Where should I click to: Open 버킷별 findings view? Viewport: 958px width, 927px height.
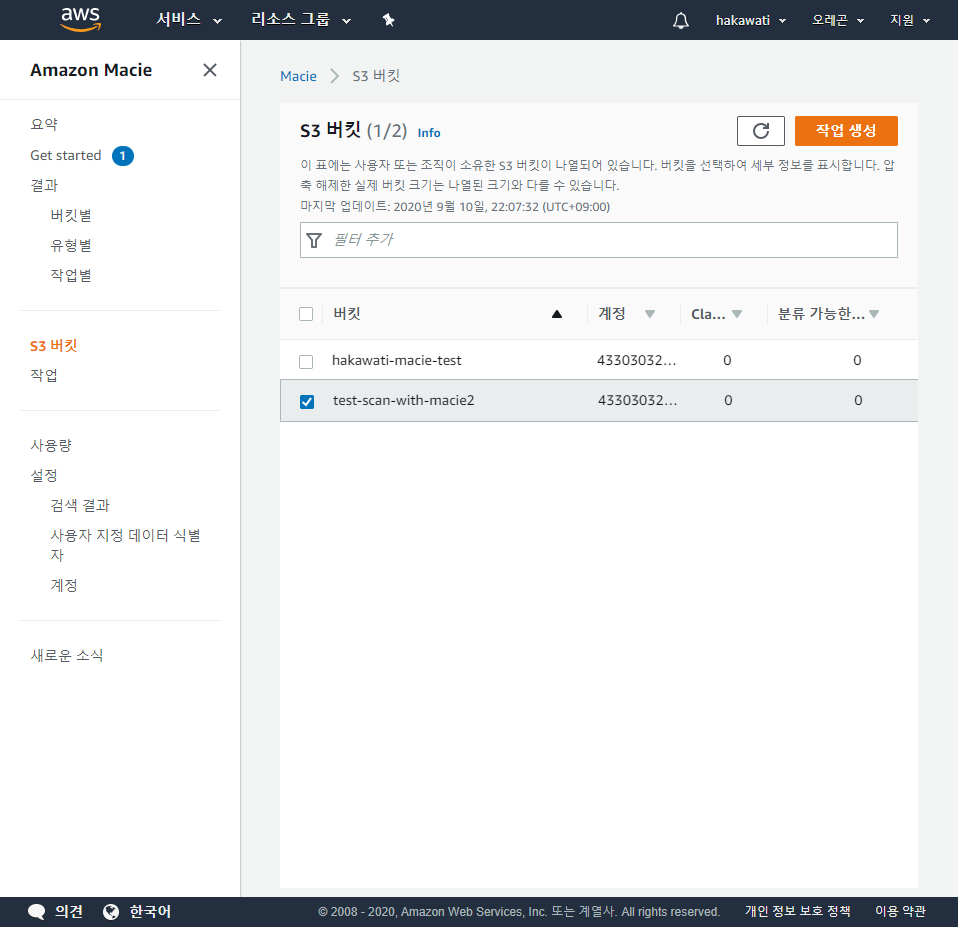pos(71,215)
